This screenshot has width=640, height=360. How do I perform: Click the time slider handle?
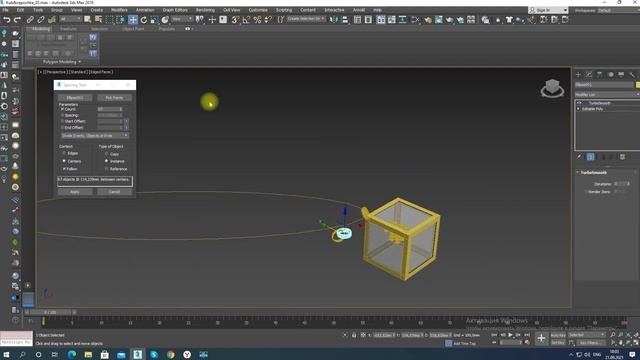click(x=50, y=312)
